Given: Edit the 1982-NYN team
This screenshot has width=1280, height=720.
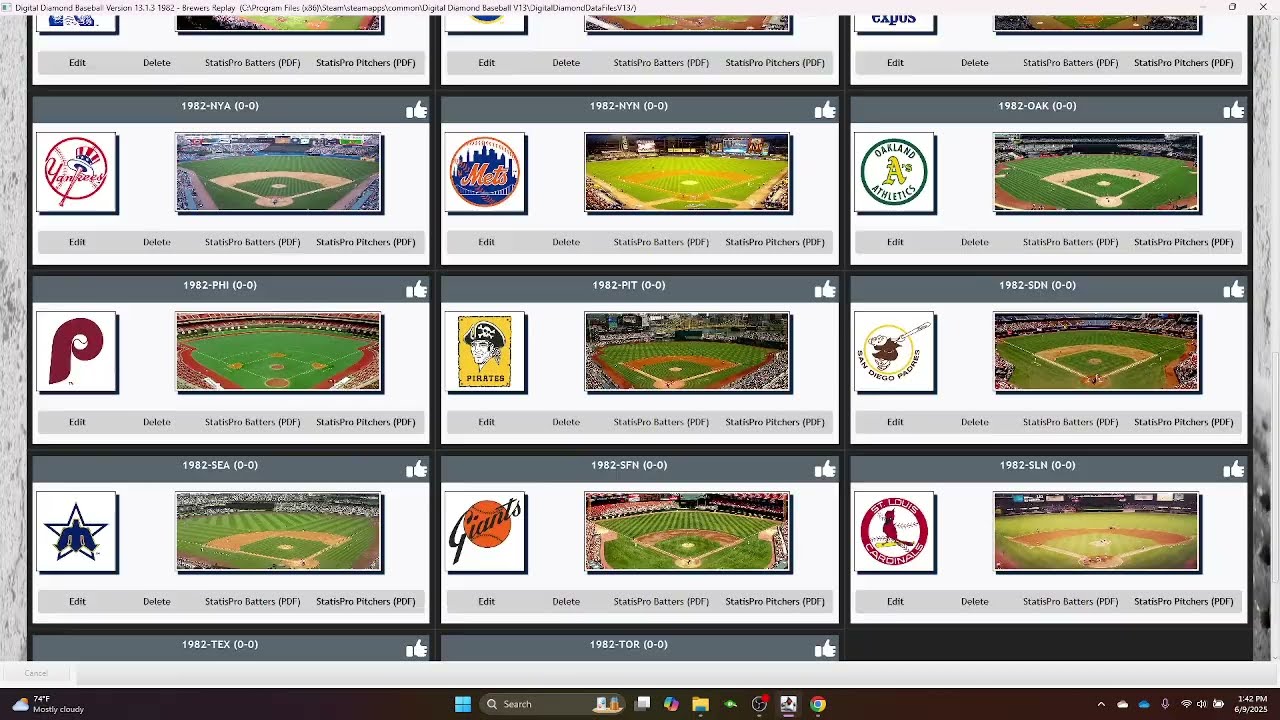Looking at the screenshot, I should pos(486,242).
